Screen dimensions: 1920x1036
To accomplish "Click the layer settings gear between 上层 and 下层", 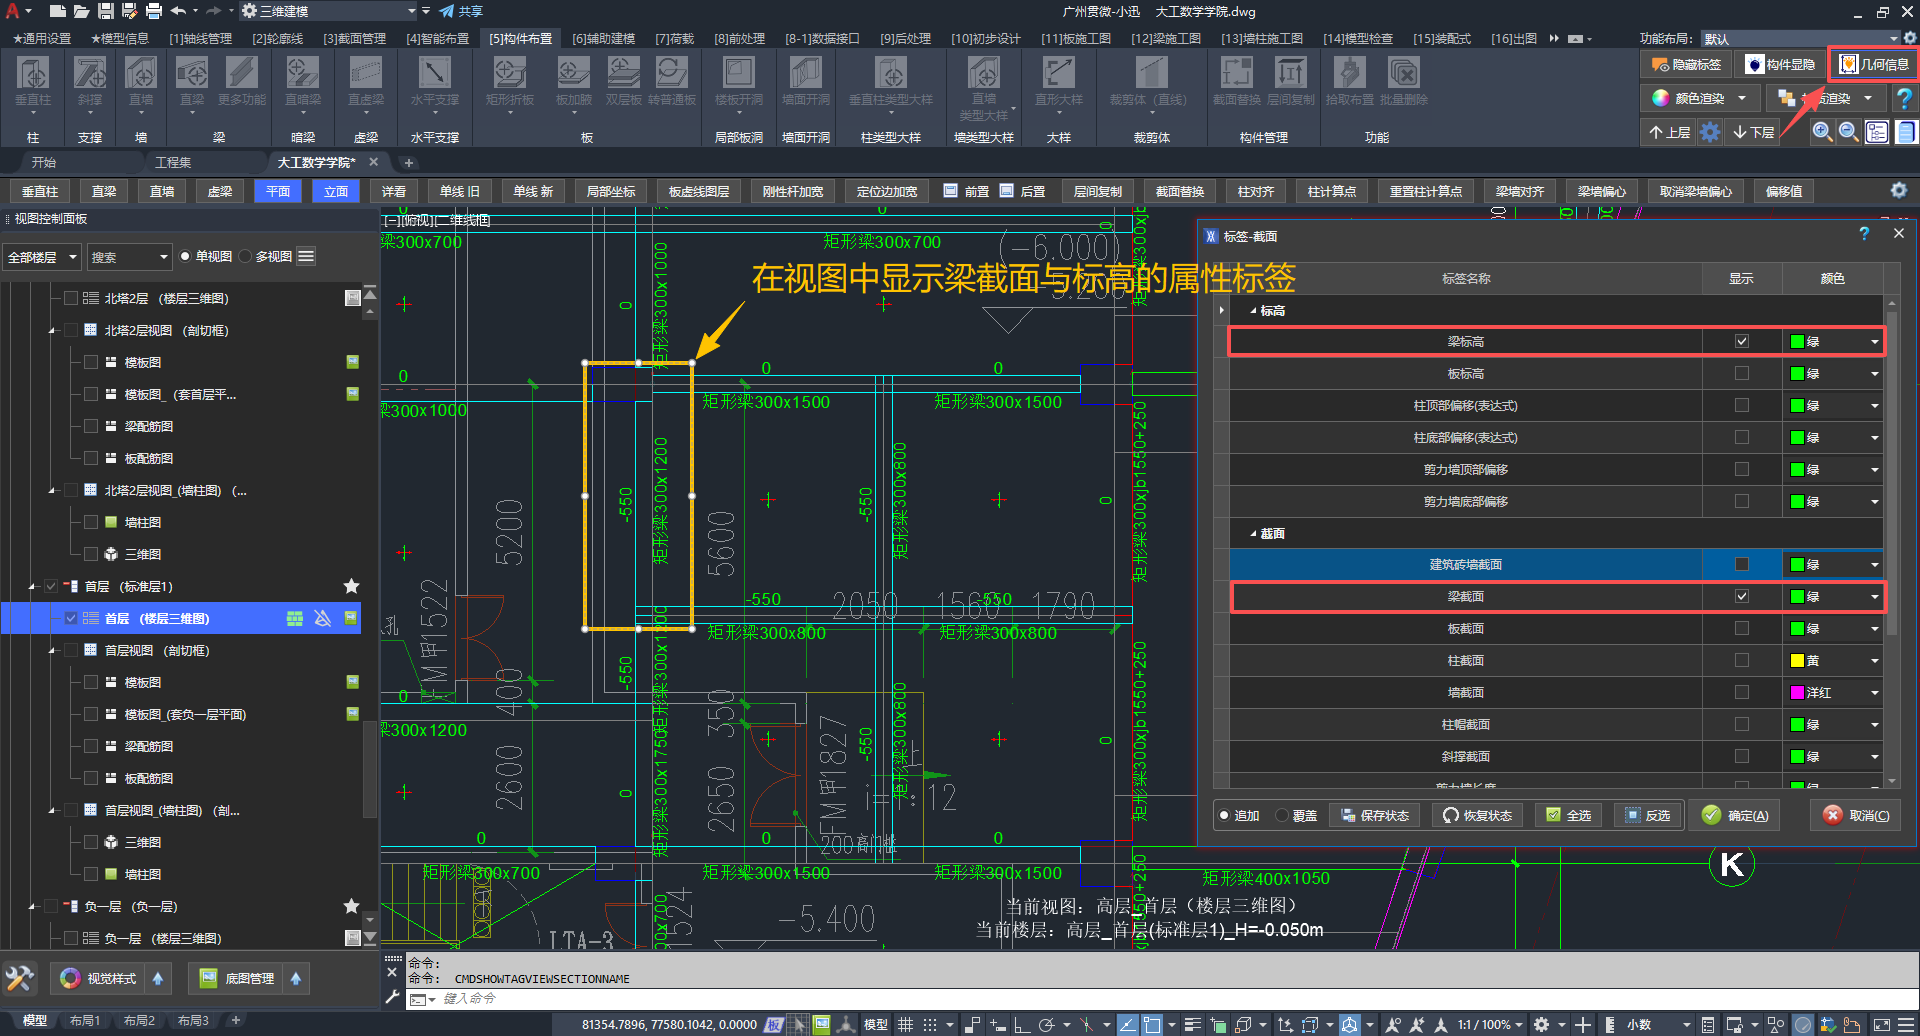I will (x=1711, y=132).
